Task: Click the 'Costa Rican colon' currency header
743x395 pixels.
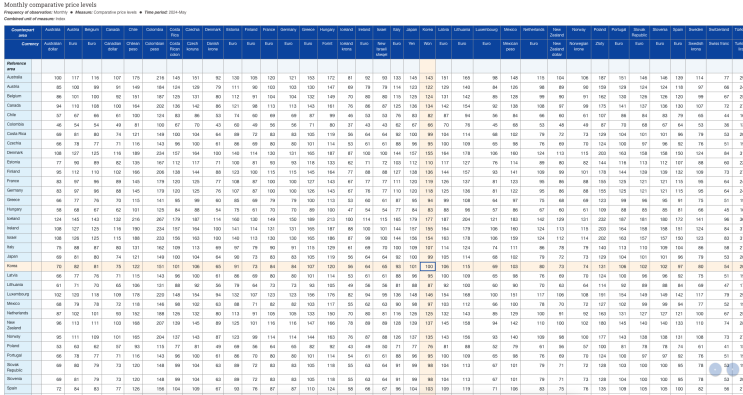Action: point(174,49)
